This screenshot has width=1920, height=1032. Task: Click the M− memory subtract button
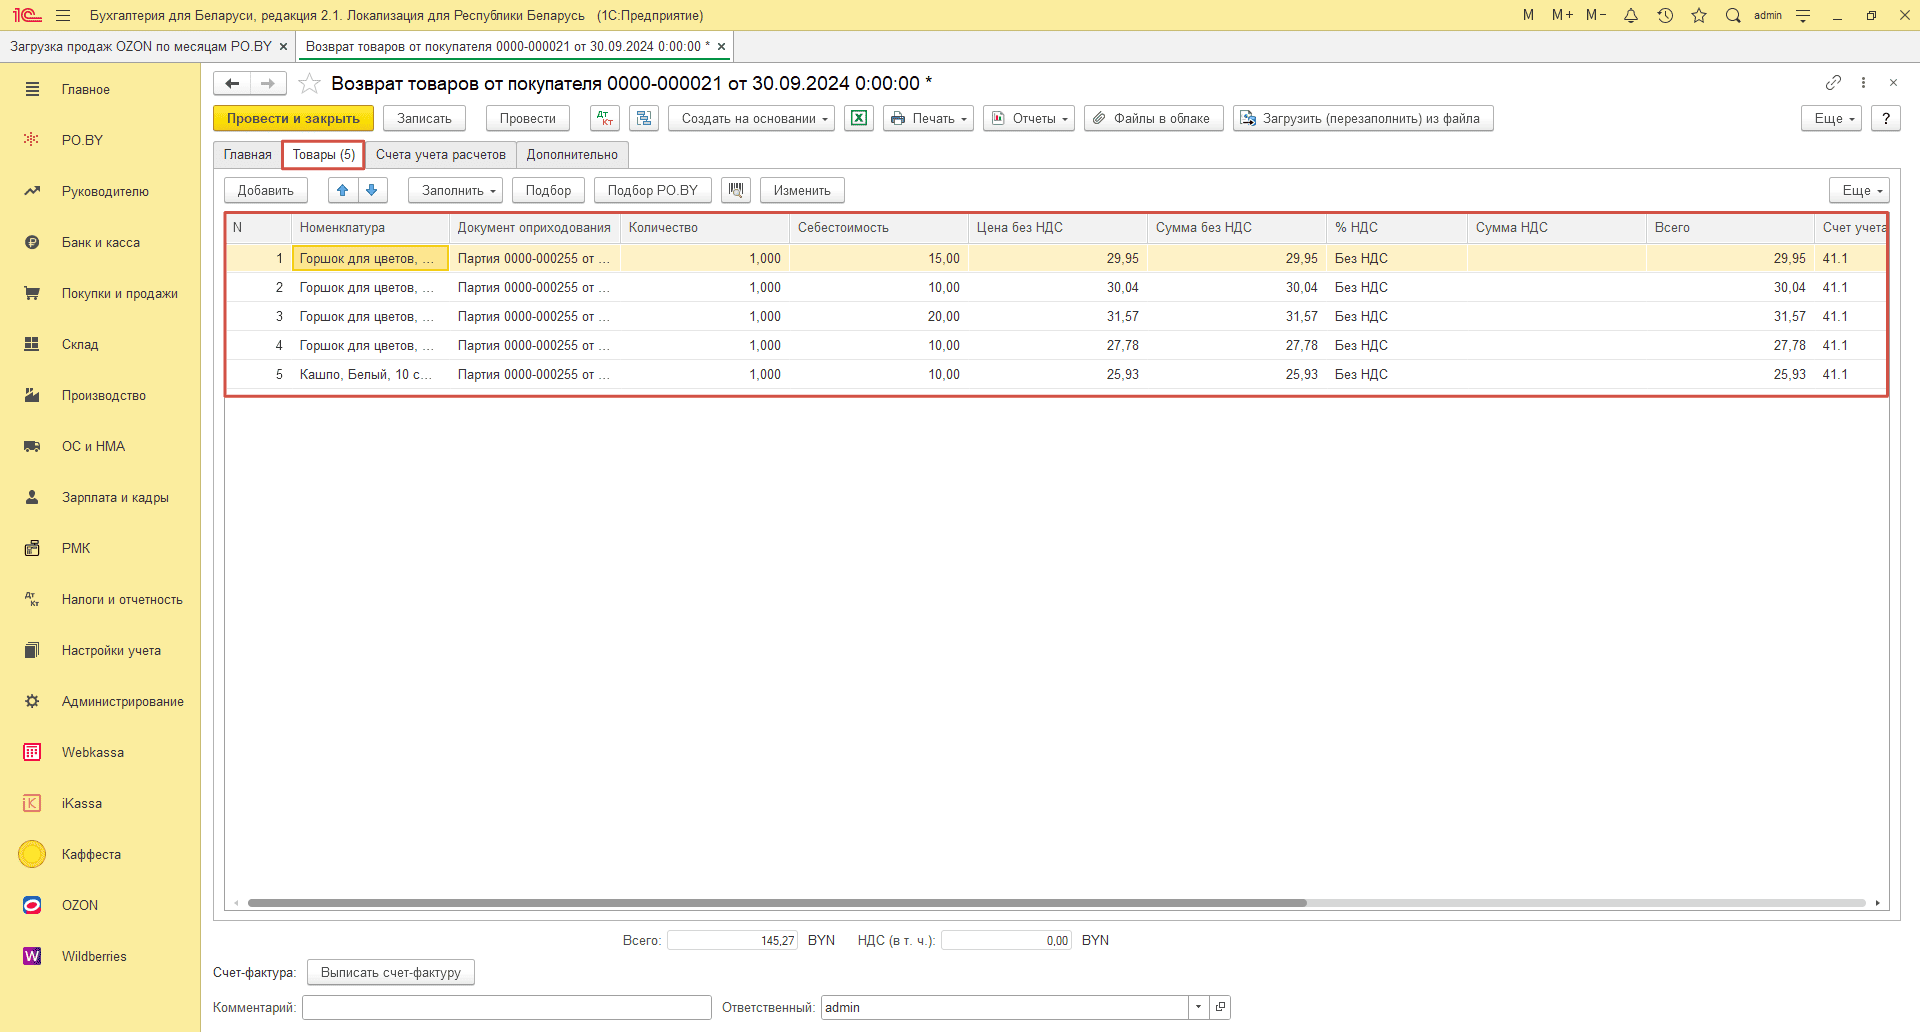[1596, 15]
